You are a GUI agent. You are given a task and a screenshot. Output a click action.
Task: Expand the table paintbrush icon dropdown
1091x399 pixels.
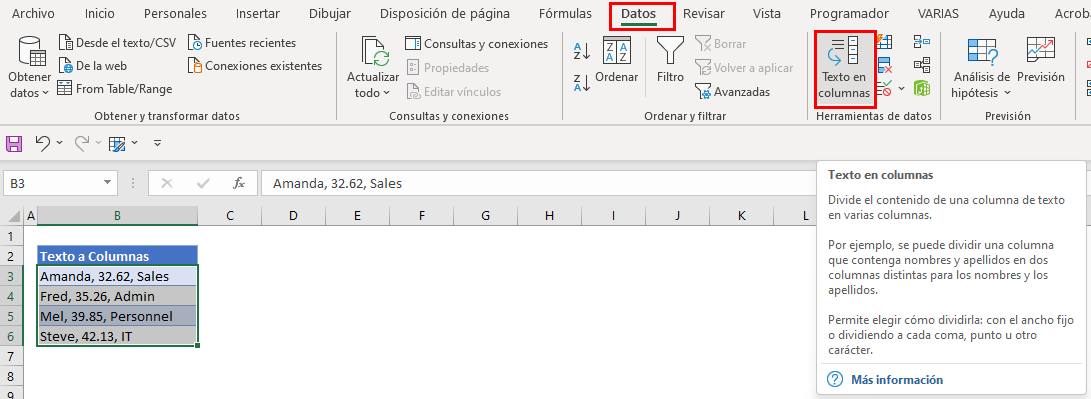[x=134, y=143]
